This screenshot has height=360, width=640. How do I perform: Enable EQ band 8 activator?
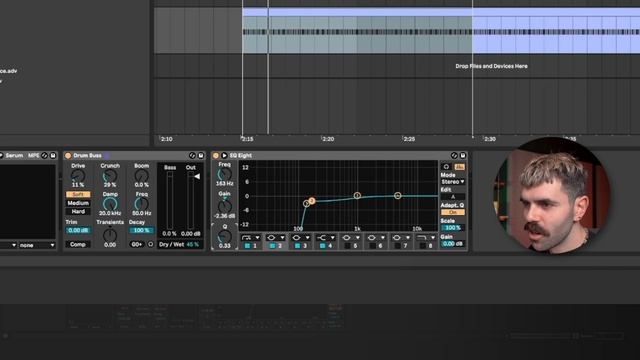[422, 246]
